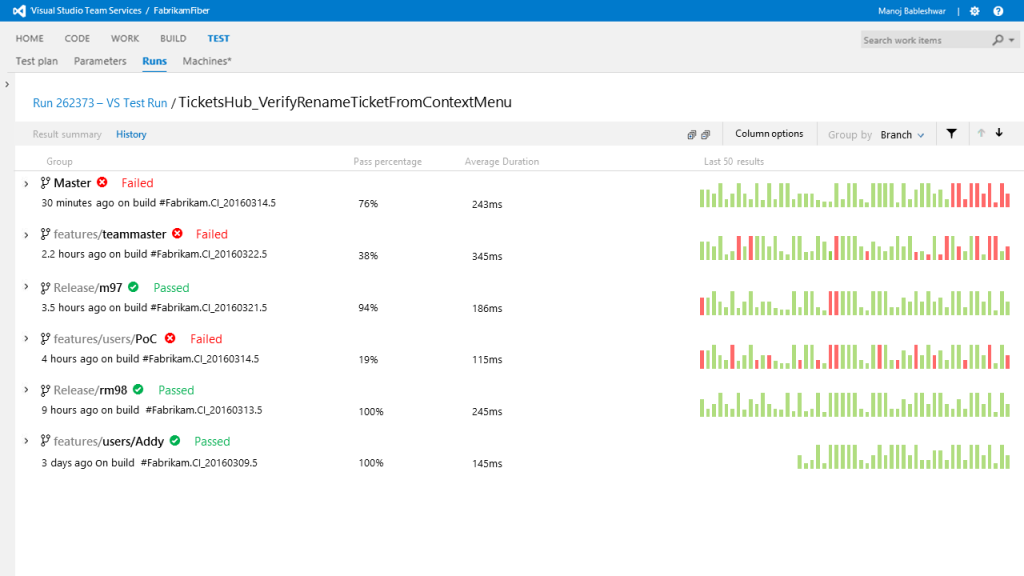Open Run 262373 – VS Test Run link
The width and height of the screenshot is (1024, 576).
pos(100,103)
